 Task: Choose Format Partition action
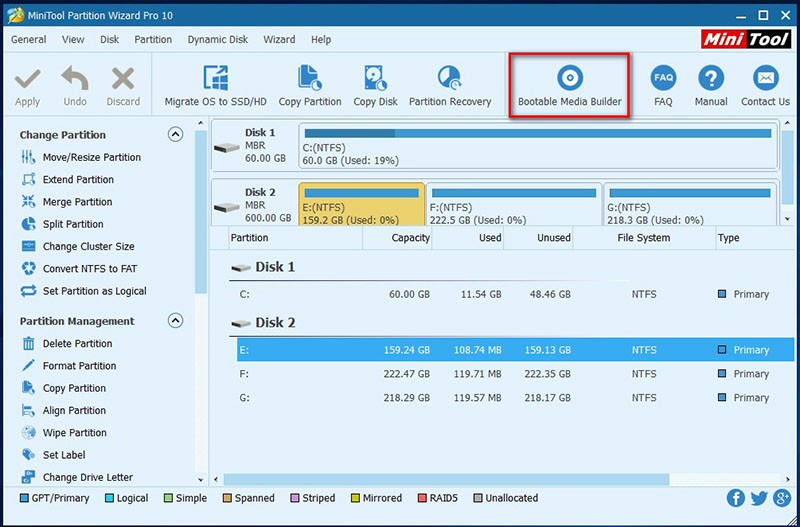69,366
